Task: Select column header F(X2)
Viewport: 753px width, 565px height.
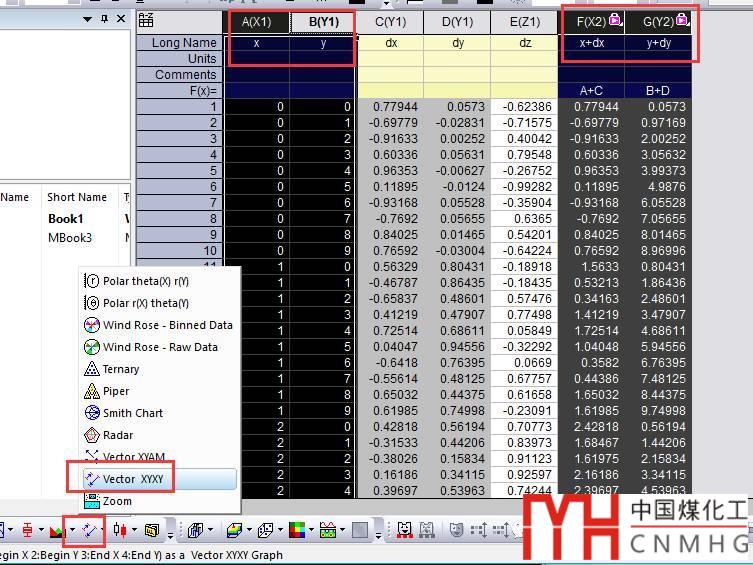Action: click(592, 22)
